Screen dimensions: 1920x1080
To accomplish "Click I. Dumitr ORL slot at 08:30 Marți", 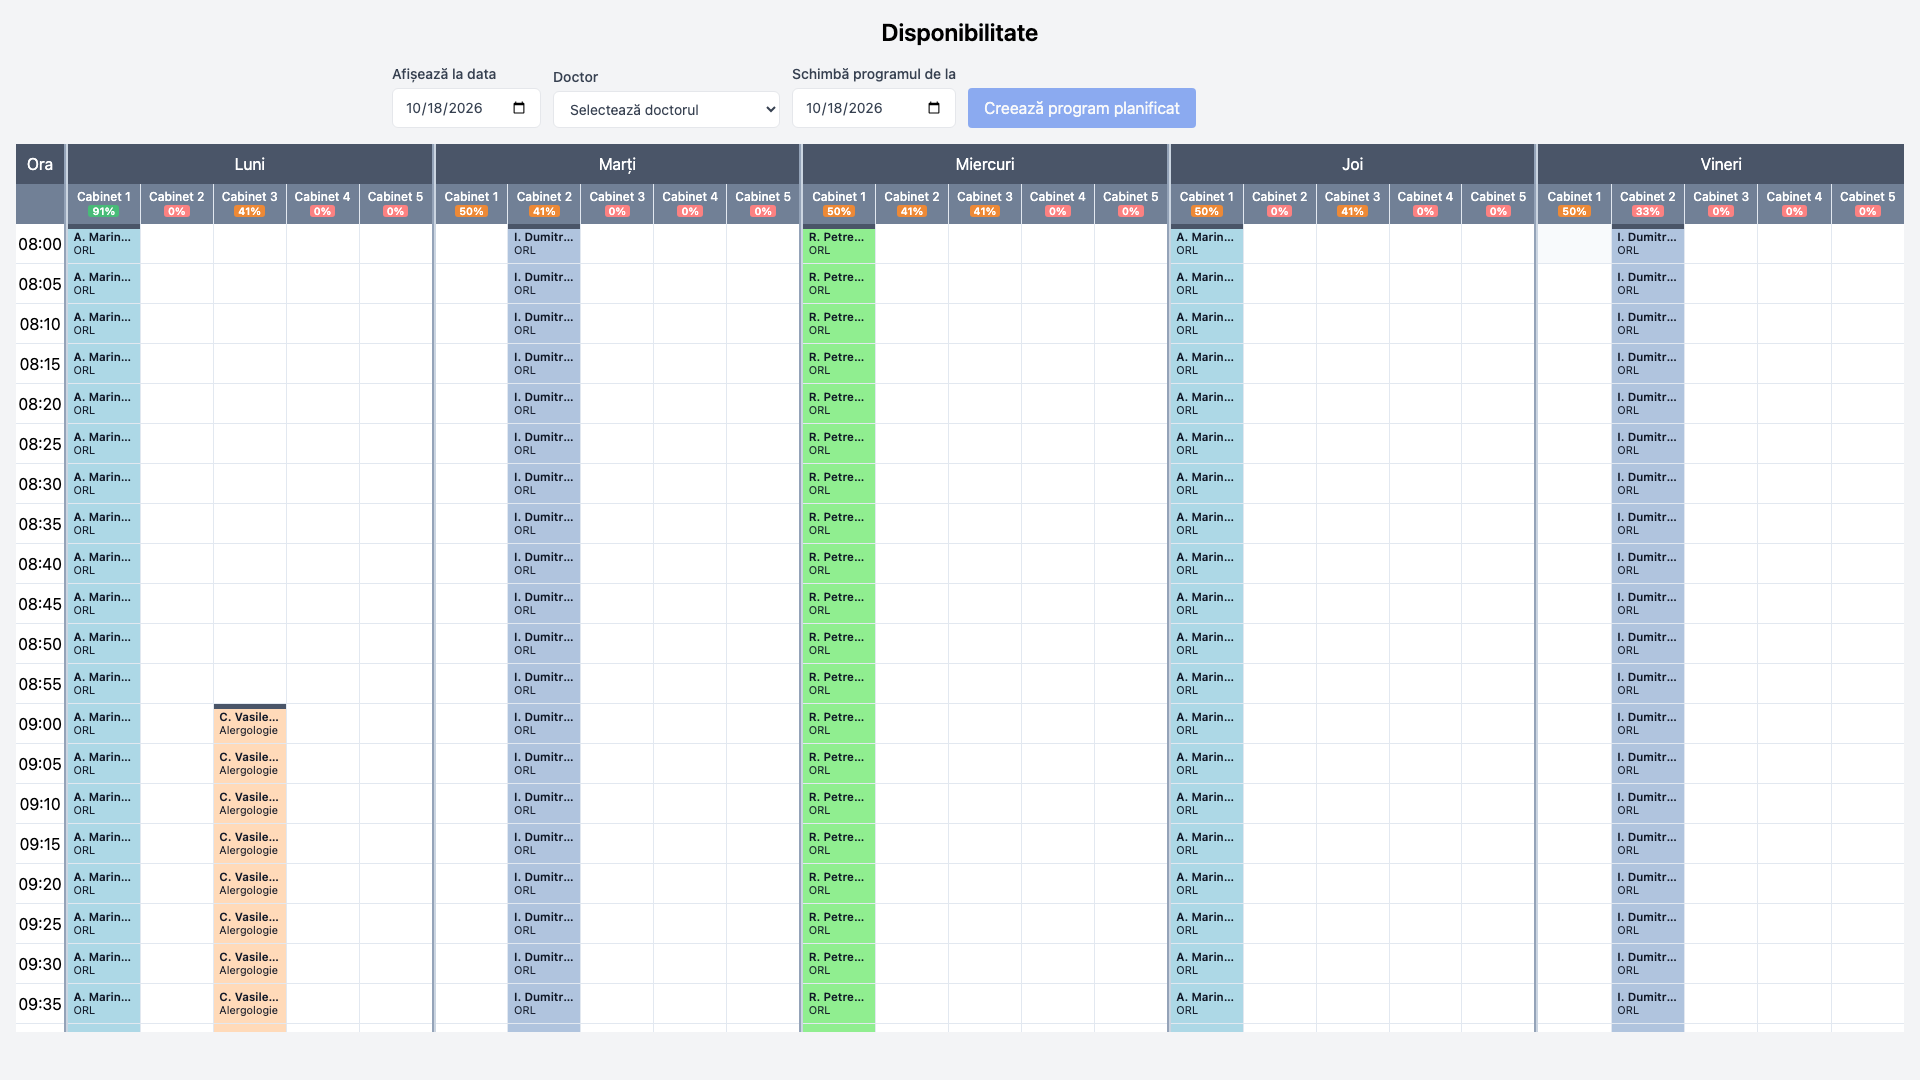I will [544, 484].
